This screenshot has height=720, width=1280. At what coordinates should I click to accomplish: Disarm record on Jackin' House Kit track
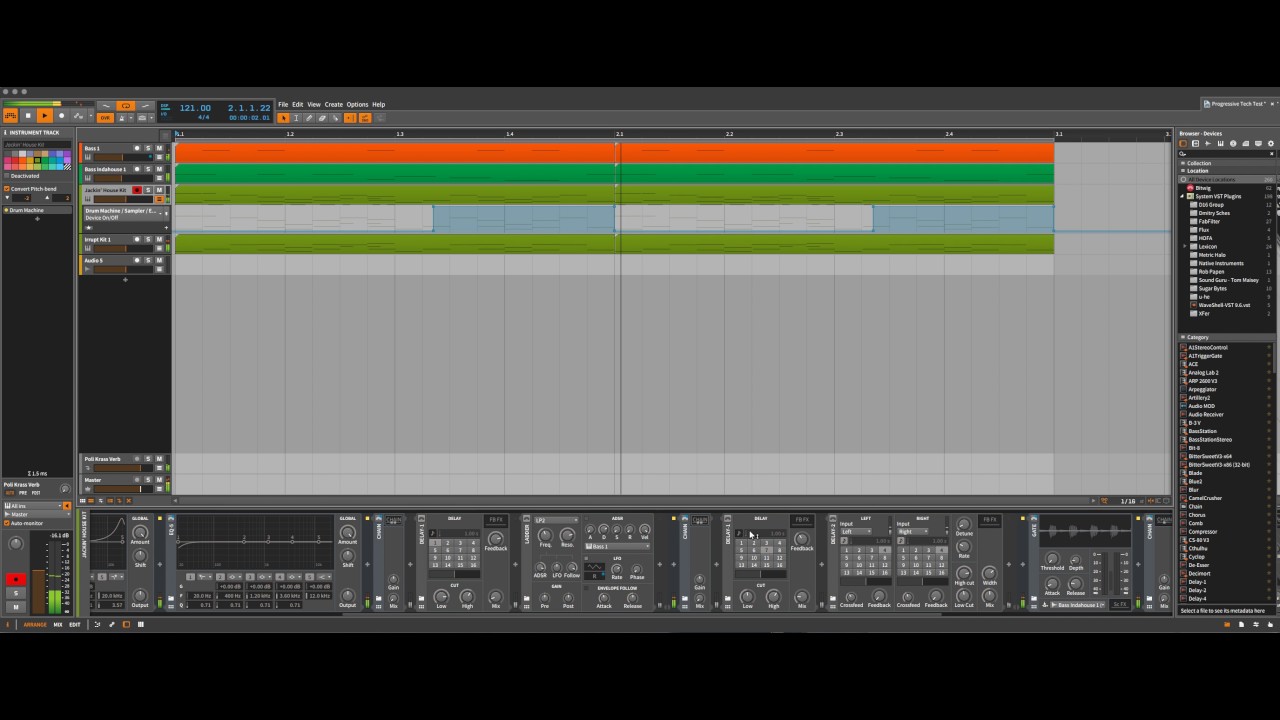[137, 190]
